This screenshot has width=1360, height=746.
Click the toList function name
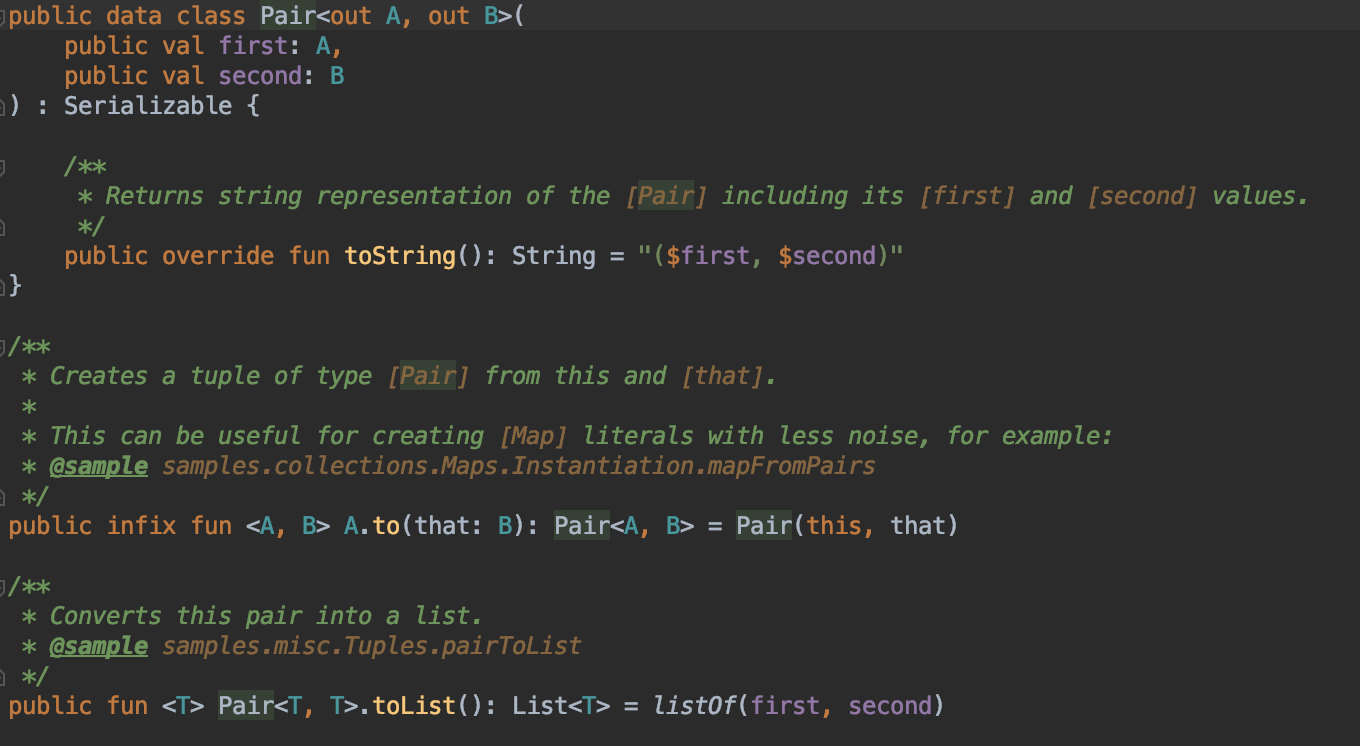(x=414, y=706)
